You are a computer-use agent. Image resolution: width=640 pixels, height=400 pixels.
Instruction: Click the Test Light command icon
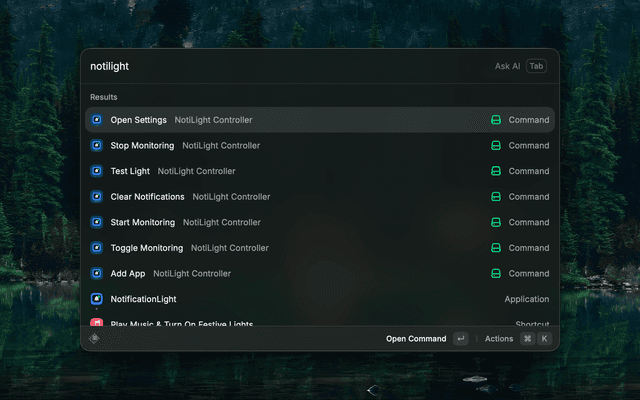coord(97,171)
